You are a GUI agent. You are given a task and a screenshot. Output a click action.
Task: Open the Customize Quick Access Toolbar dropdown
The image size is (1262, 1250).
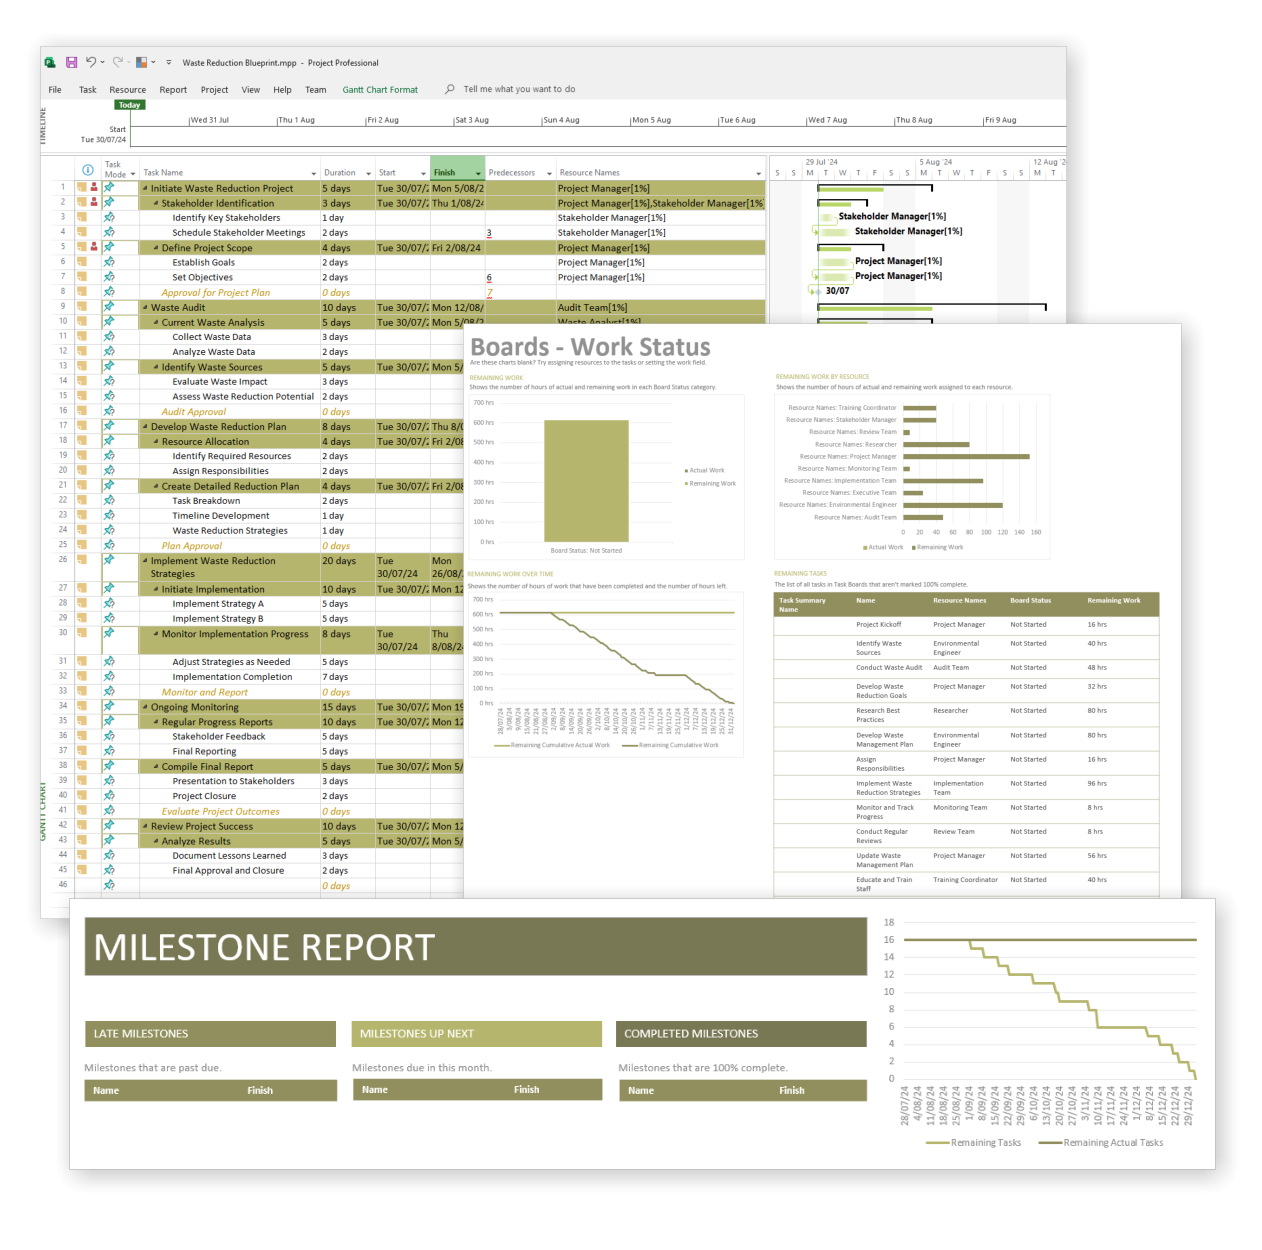pos(168,62)
